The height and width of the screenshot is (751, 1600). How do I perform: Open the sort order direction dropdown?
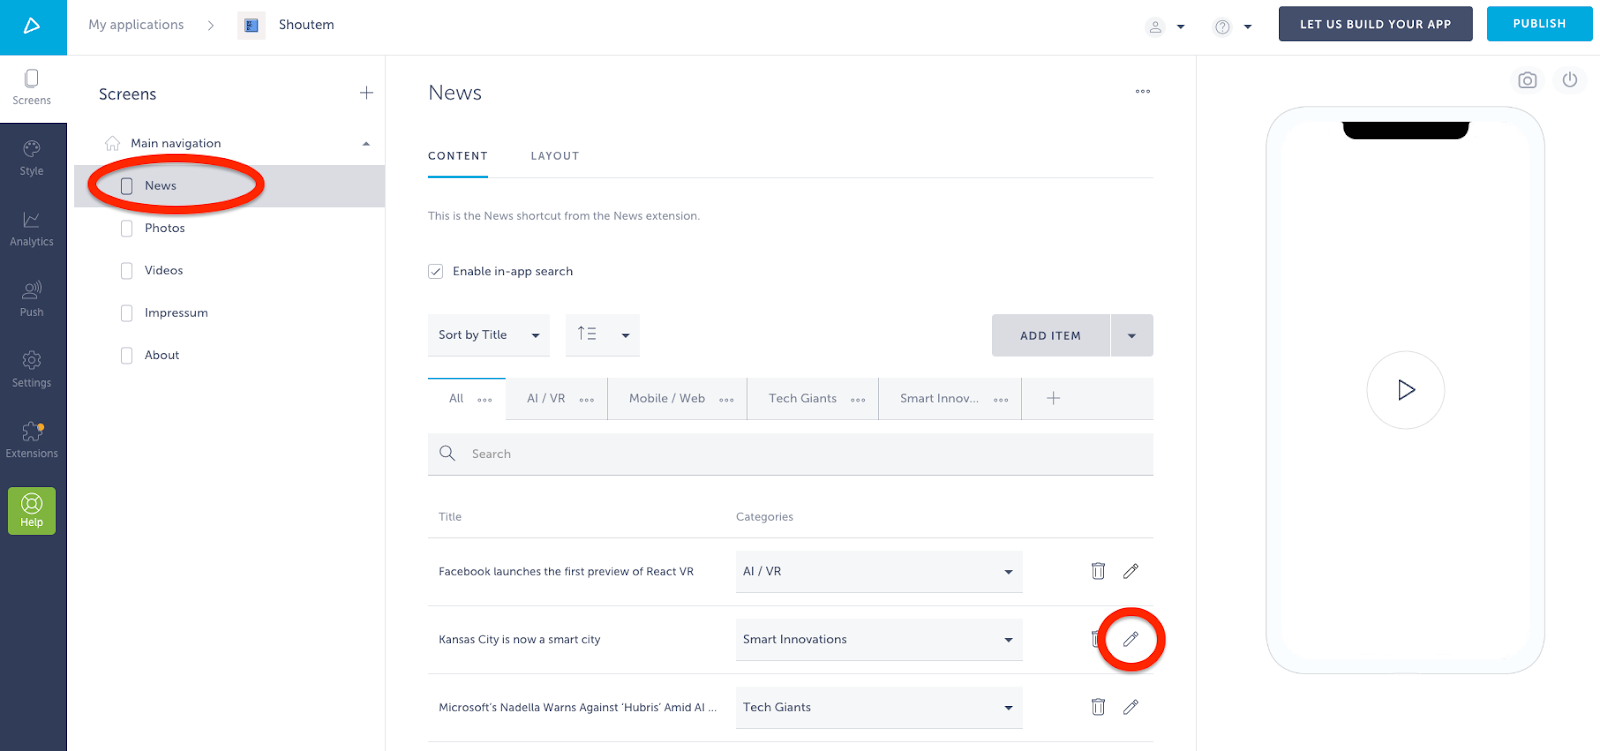point(603,335)
